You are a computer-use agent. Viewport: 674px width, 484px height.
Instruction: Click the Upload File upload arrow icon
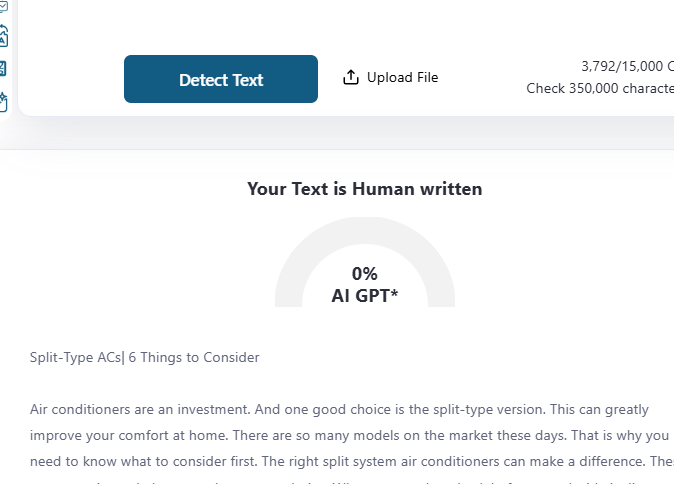[x=351, y=78]
